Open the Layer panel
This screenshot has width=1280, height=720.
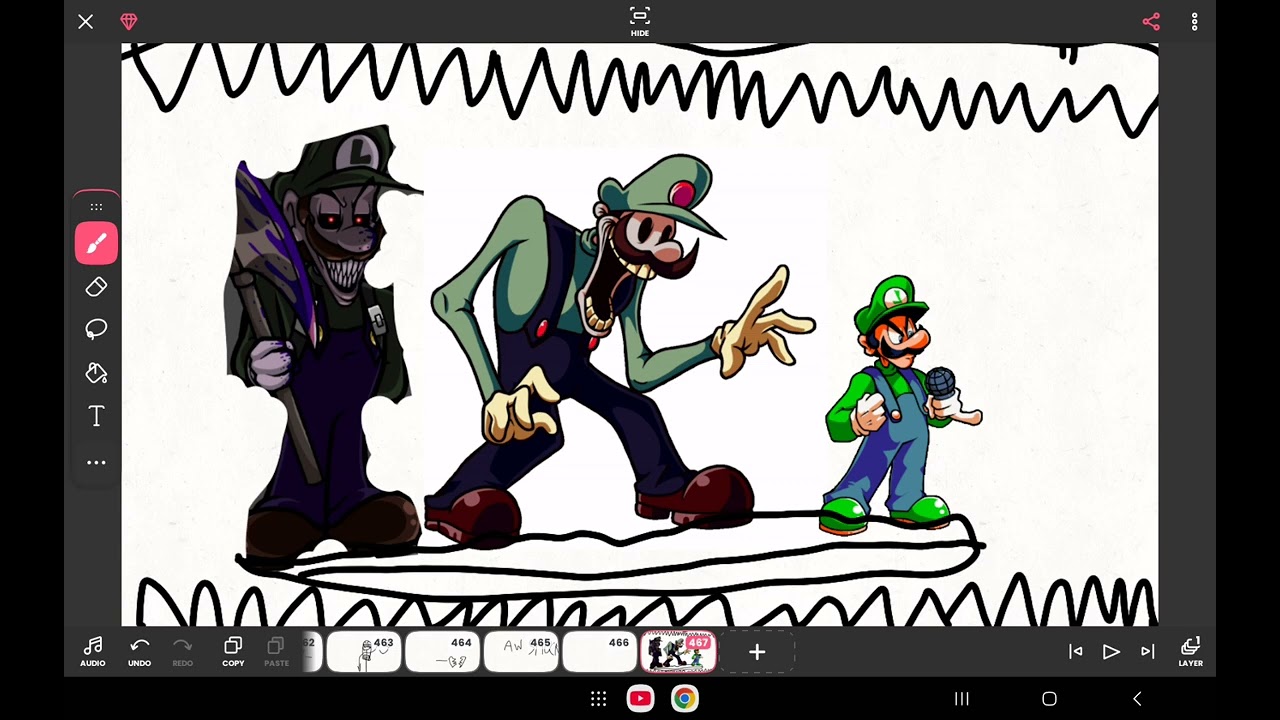pos(1190,651)
